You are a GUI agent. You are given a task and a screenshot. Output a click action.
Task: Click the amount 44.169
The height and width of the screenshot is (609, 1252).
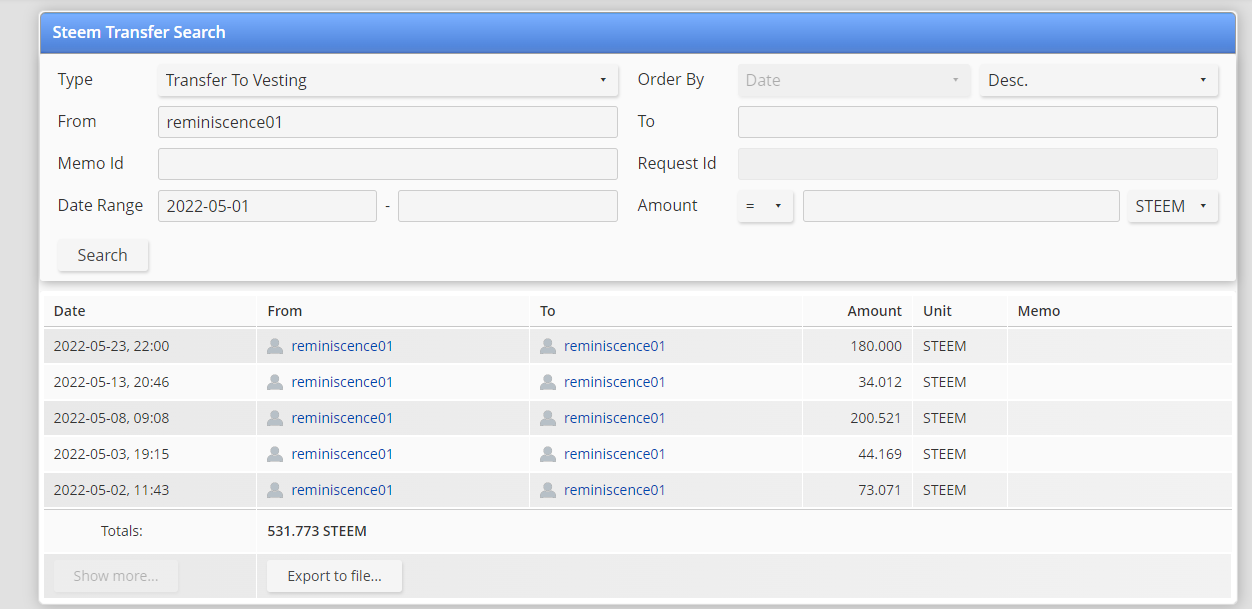coord(880,454)
